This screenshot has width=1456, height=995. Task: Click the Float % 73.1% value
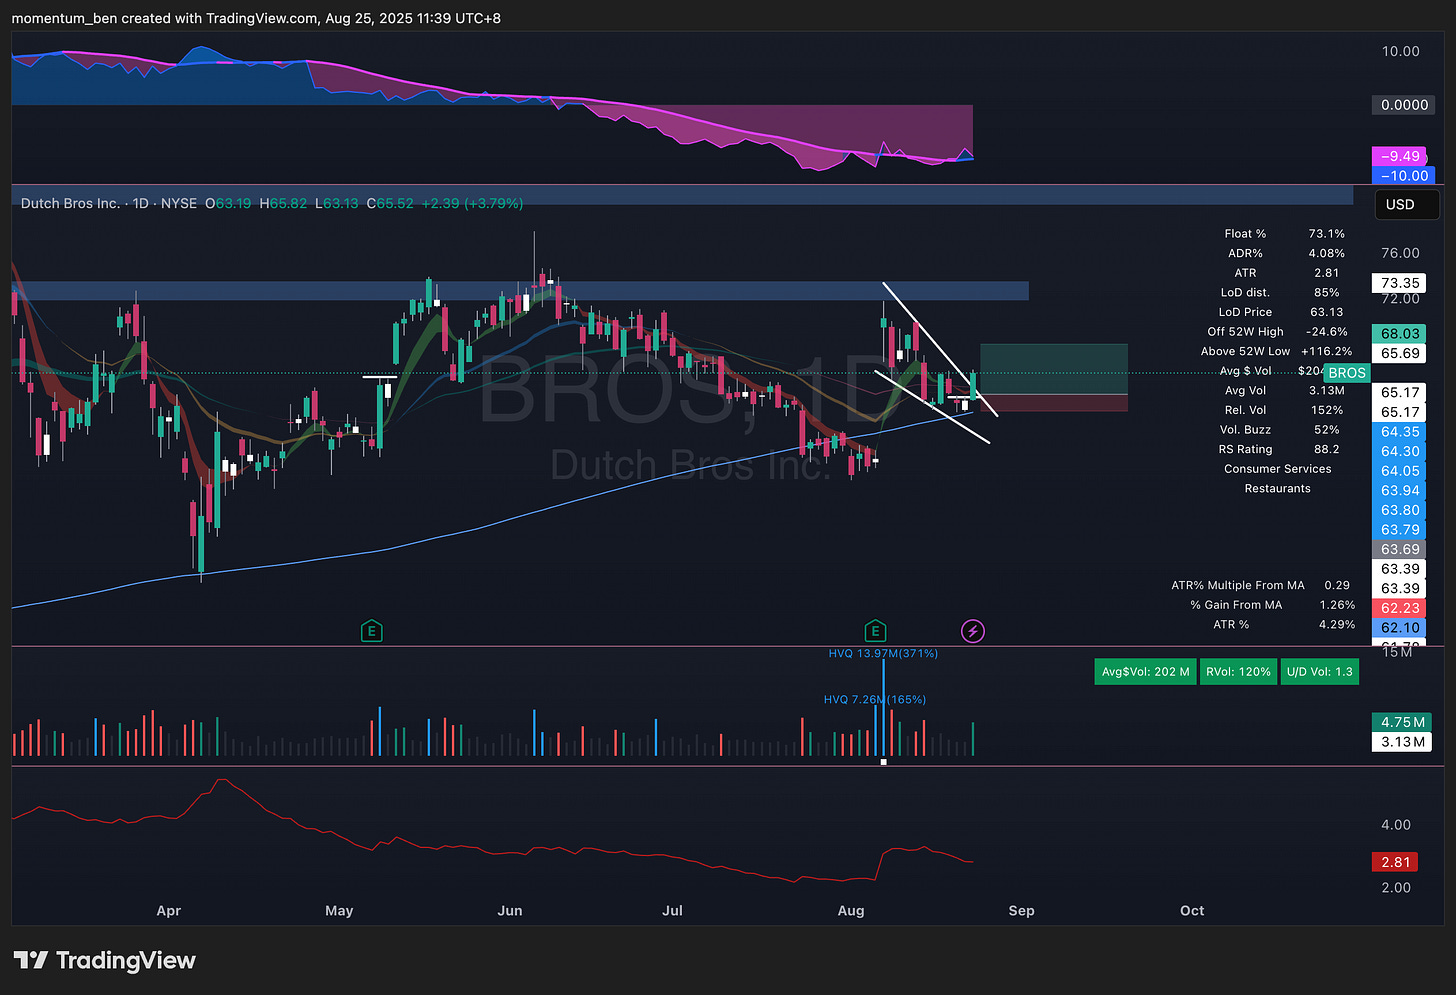[x=1326, y=234]
